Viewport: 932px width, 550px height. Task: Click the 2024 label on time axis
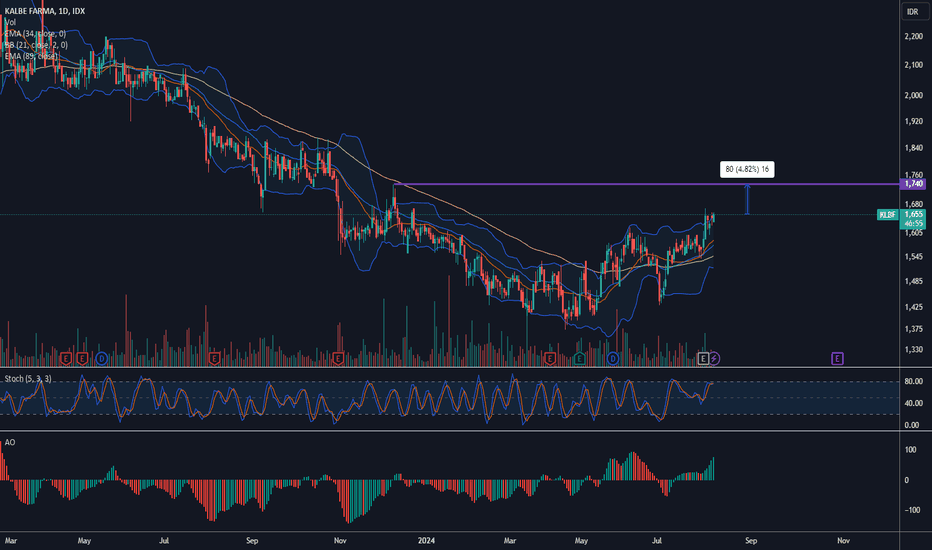click(x=426, y=540)
